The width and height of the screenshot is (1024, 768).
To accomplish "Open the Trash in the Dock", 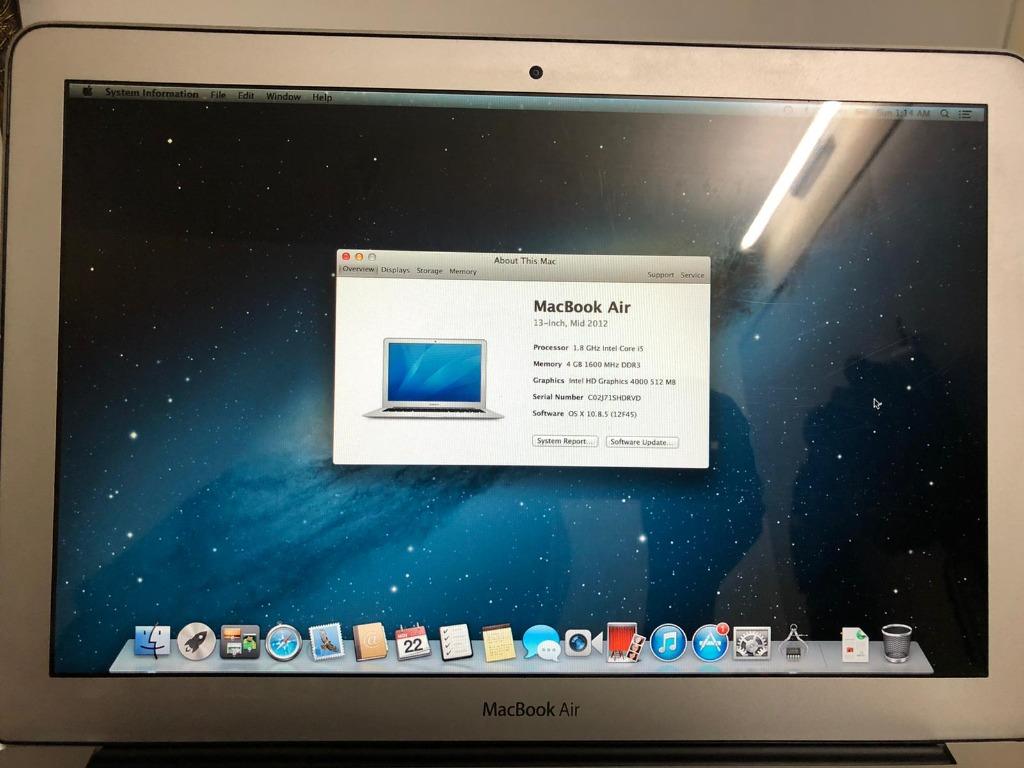I will (897, 644).
